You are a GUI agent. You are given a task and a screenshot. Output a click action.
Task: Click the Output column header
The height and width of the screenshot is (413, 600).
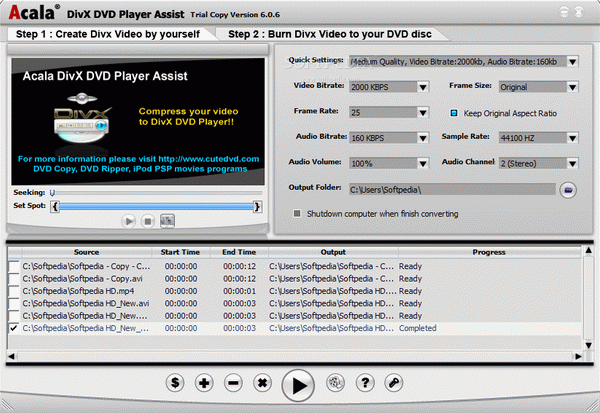pyautogui.click(x=333, y=252)
